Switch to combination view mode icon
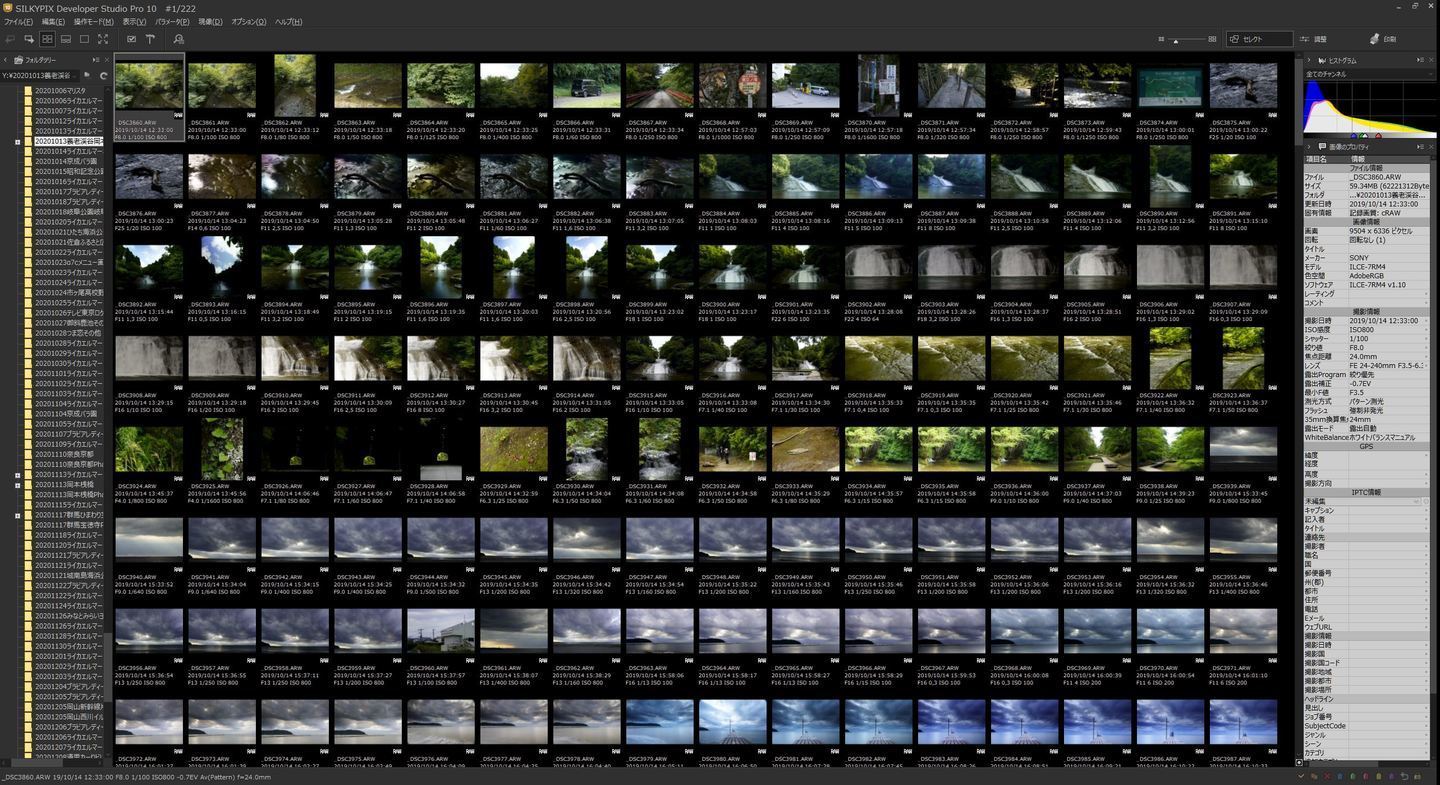 [66, 39]
